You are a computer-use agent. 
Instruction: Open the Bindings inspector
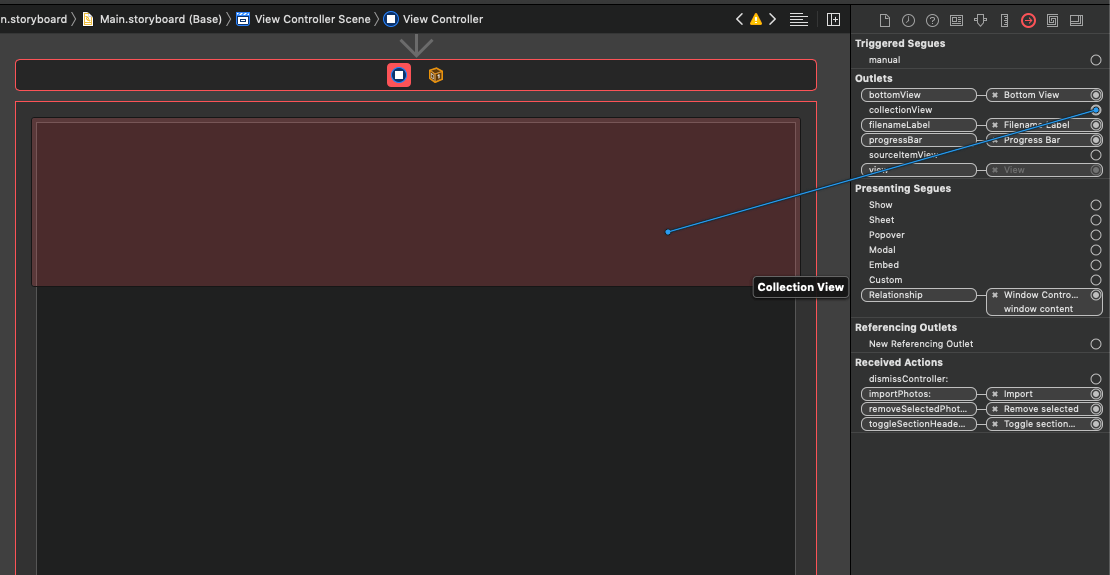tap(1052, 20)
